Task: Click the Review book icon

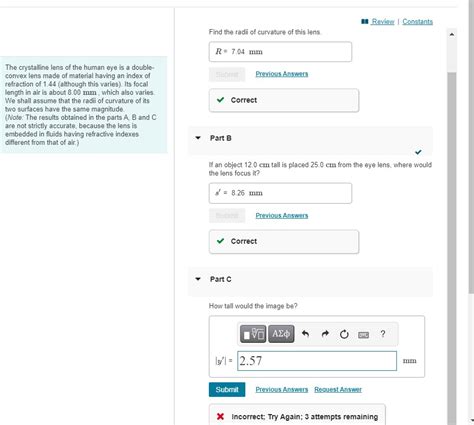Action: click(365, 21)
